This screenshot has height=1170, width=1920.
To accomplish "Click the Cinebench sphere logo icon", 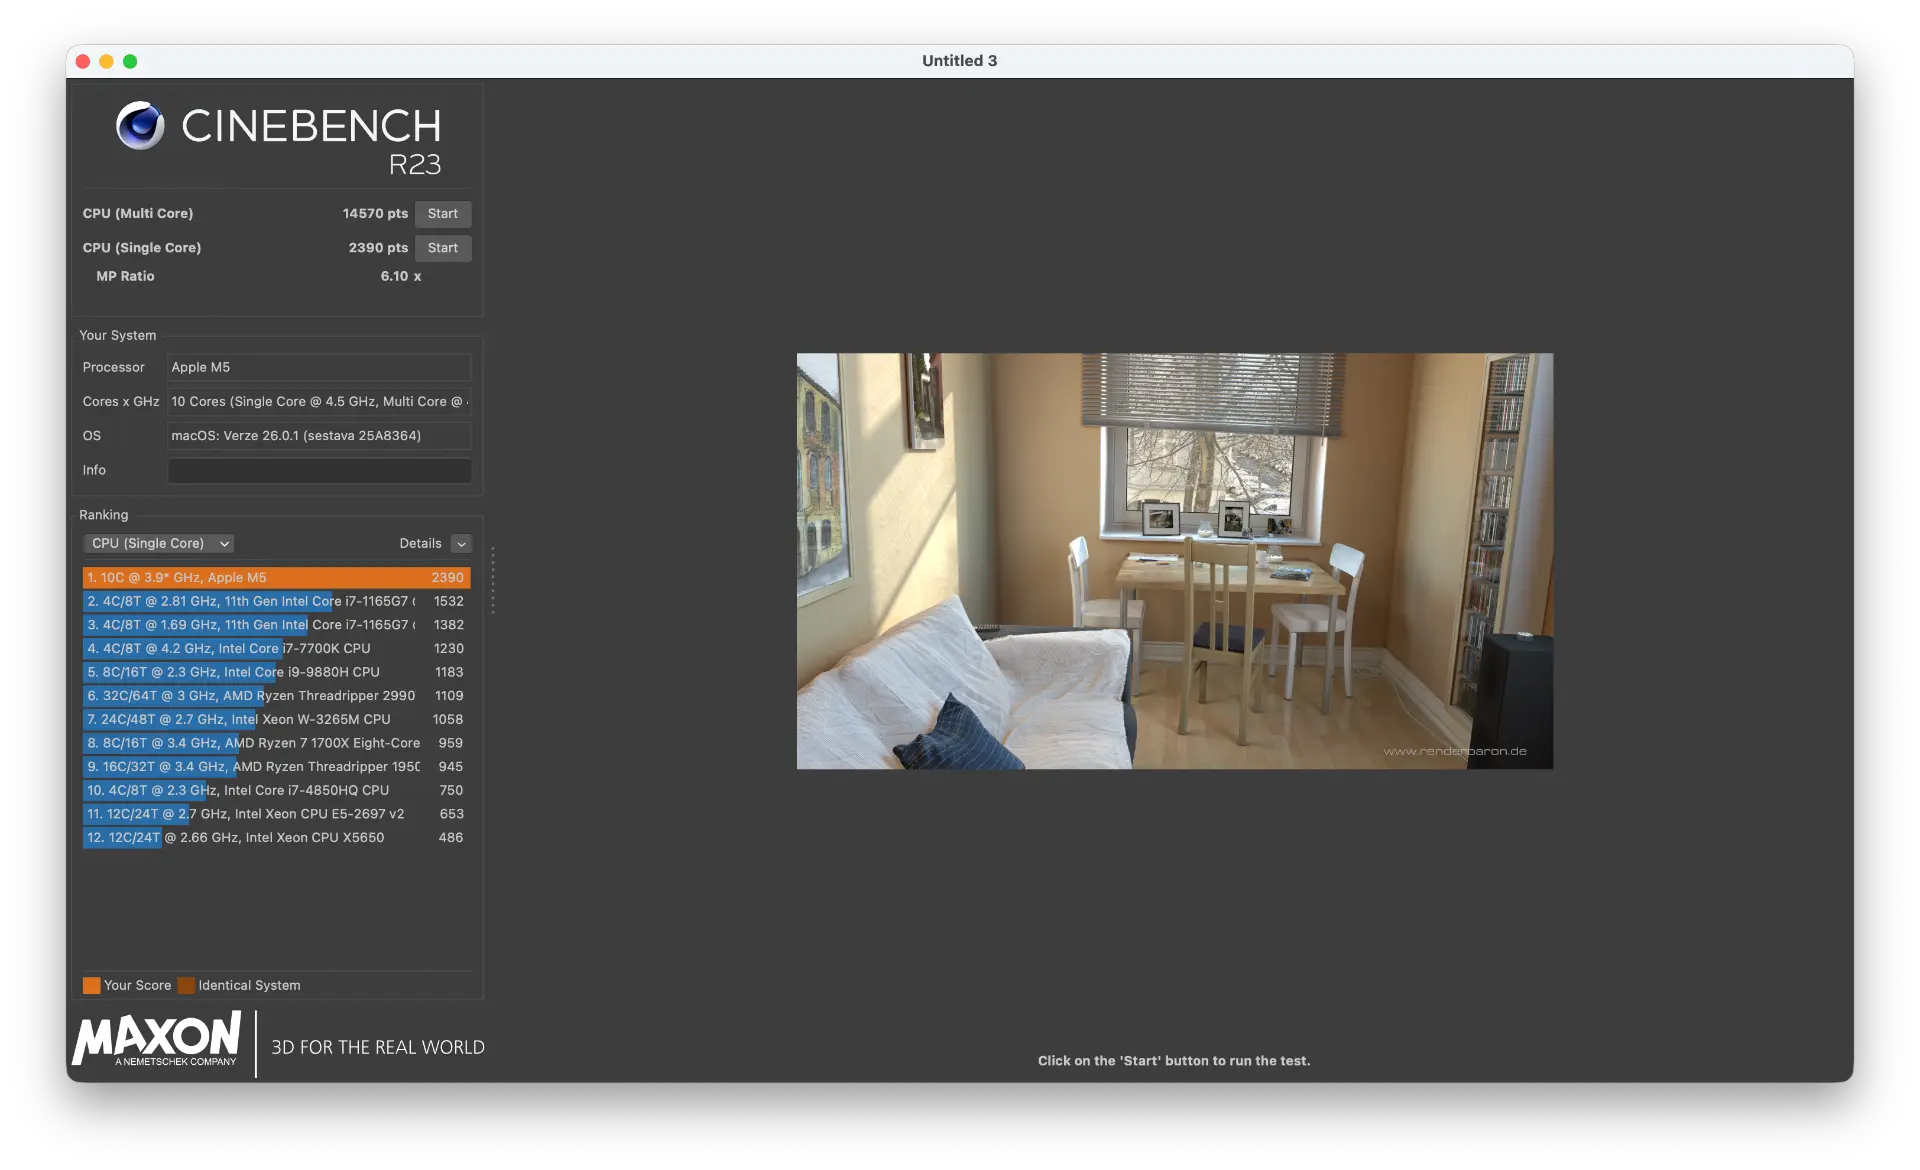I will point(140,126).
